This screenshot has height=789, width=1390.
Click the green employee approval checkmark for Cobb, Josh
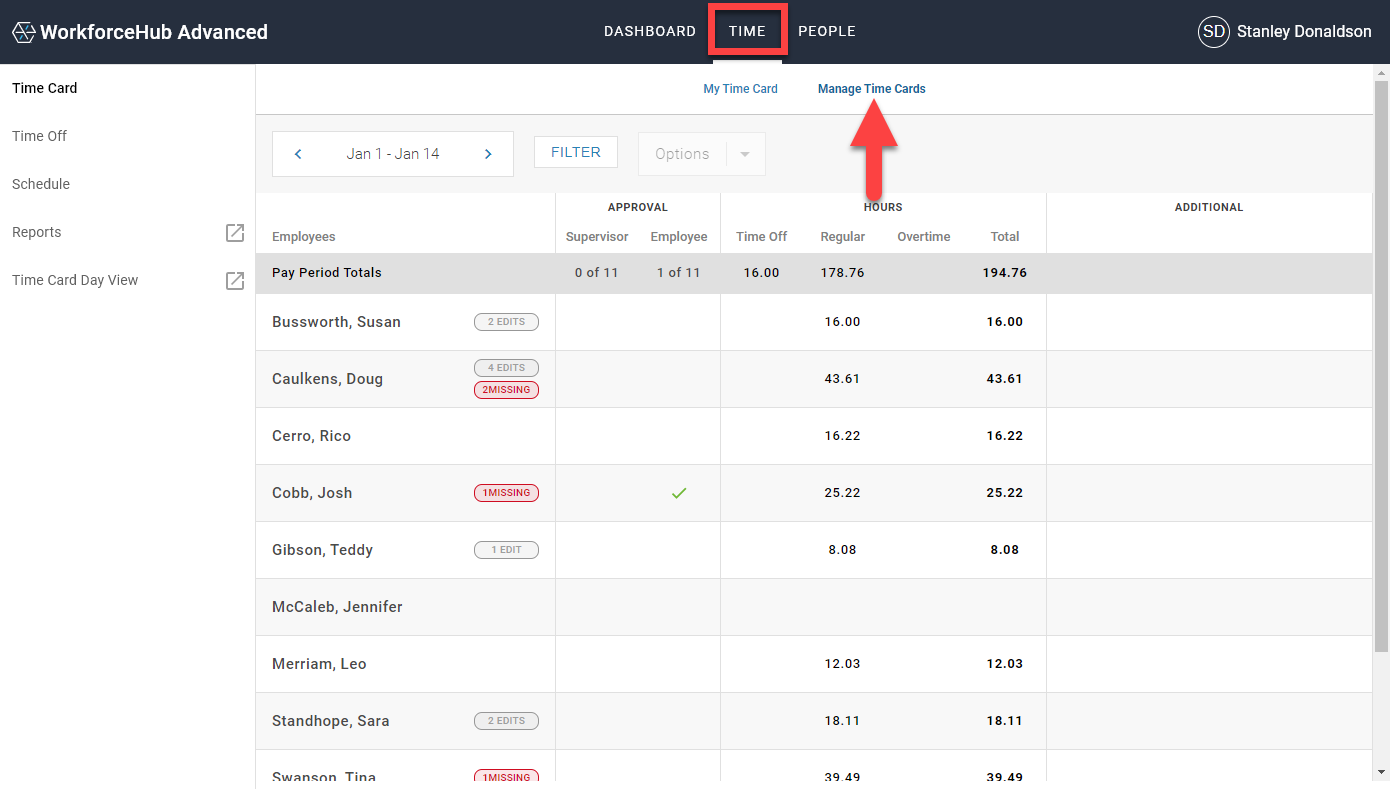pyautogui.click(x=679, y=492)
